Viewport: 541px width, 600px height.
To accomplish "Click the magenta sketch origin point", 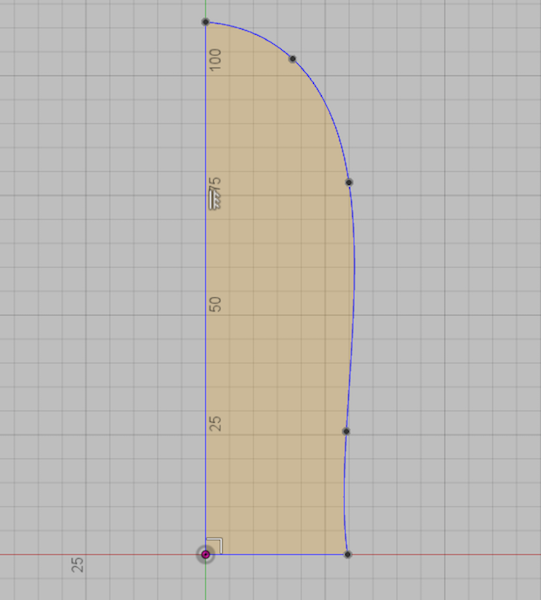I will tap(205, 554).
